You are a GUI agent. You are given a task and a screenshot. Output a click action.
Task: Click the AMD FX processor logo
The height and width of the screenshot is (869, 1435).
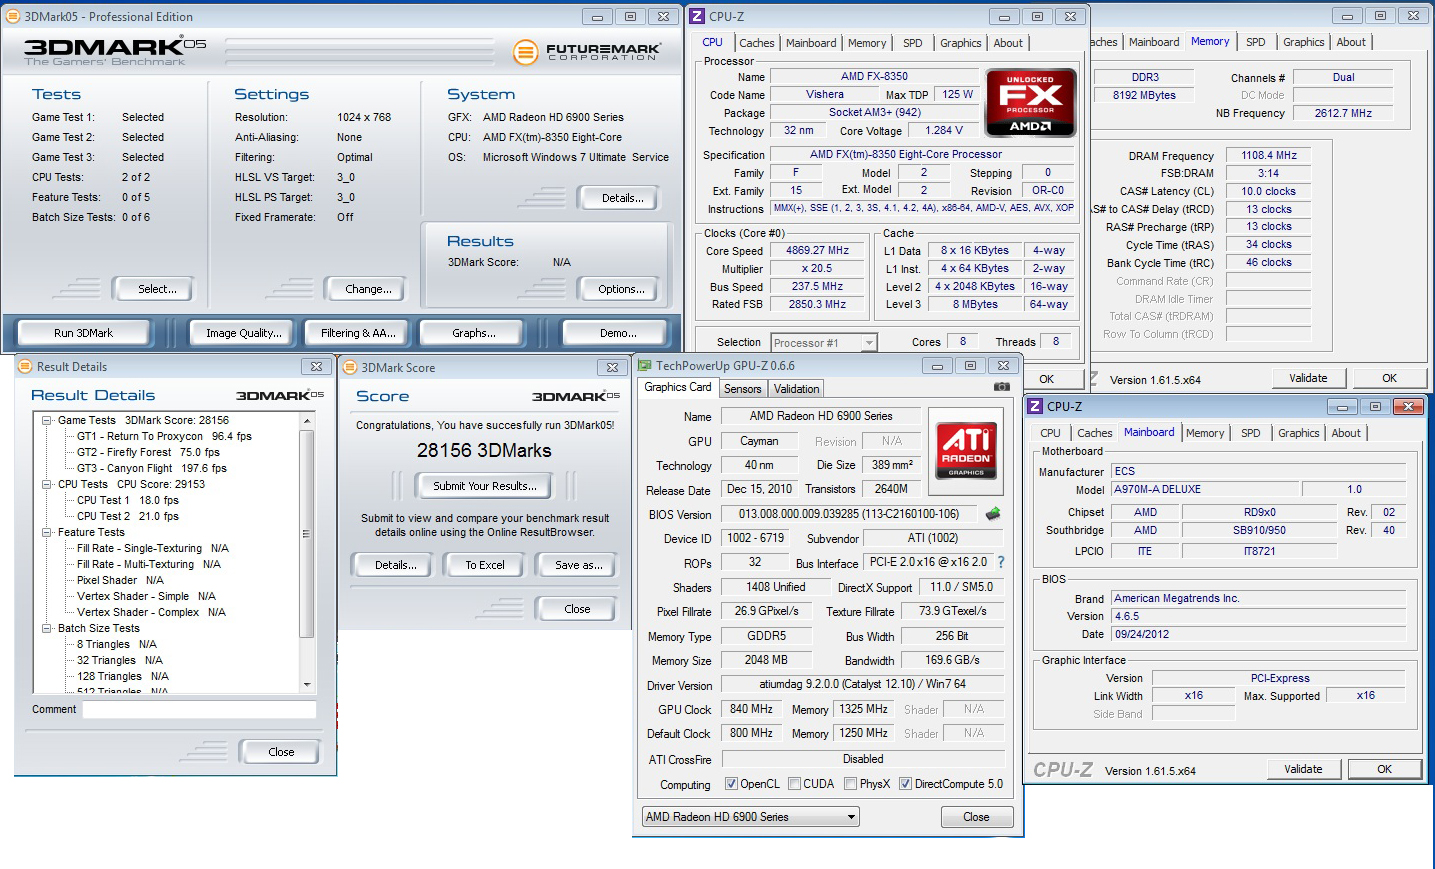tap(1030, 102)
